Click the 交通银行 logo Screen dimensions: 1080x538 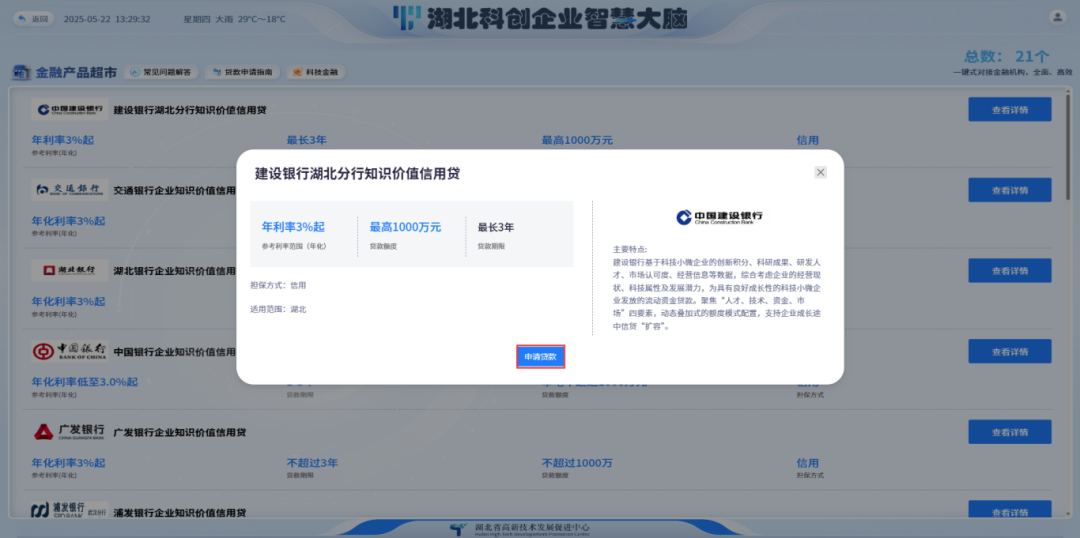(70, 190)
